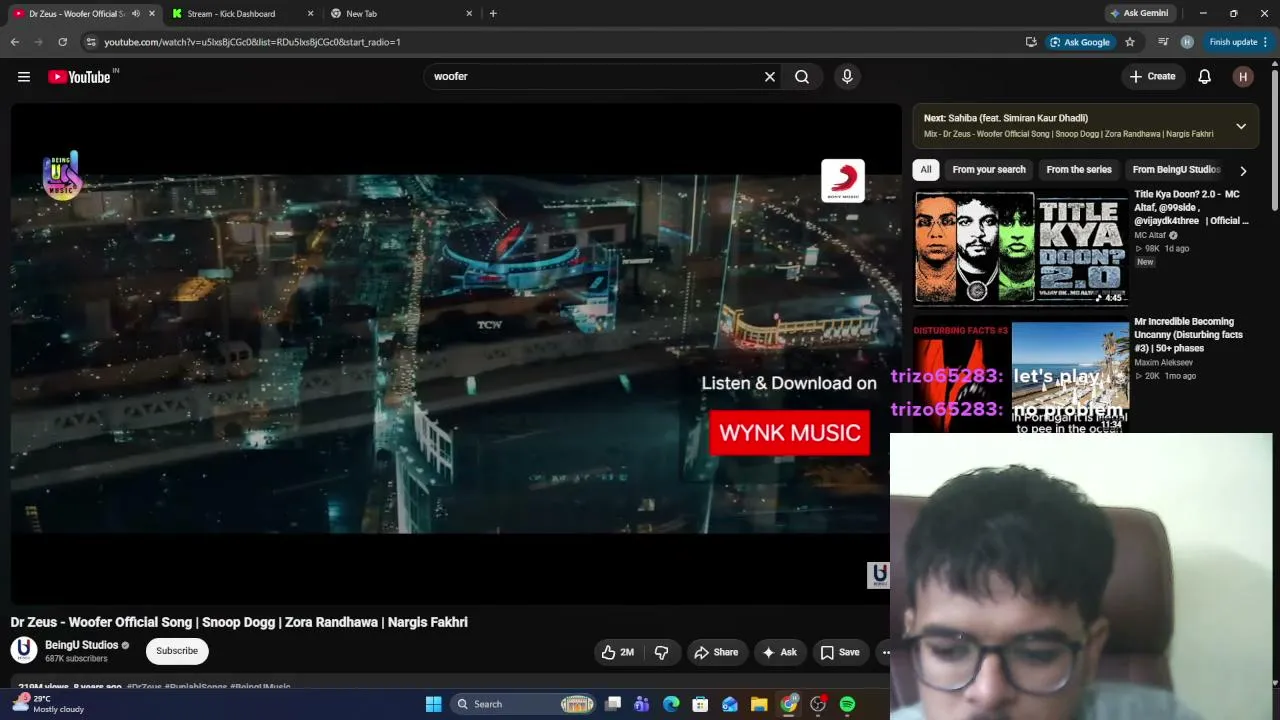This screenshot has width=1280, height=720.
Task: Click the Create button
Action: click(1152, 77)
